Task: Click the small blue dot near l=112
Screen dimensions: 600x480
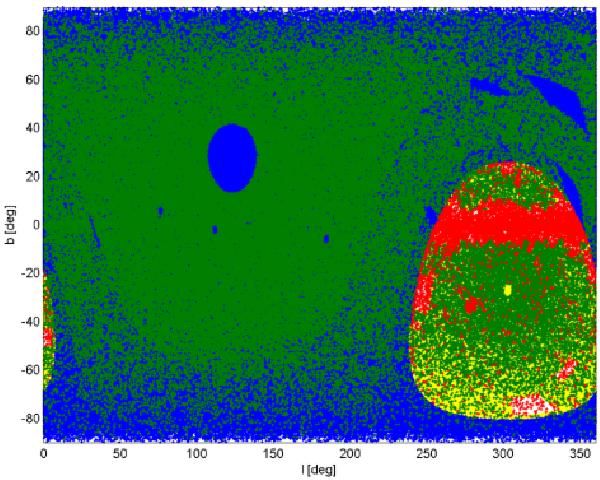Action: click(x=215, y=229)
